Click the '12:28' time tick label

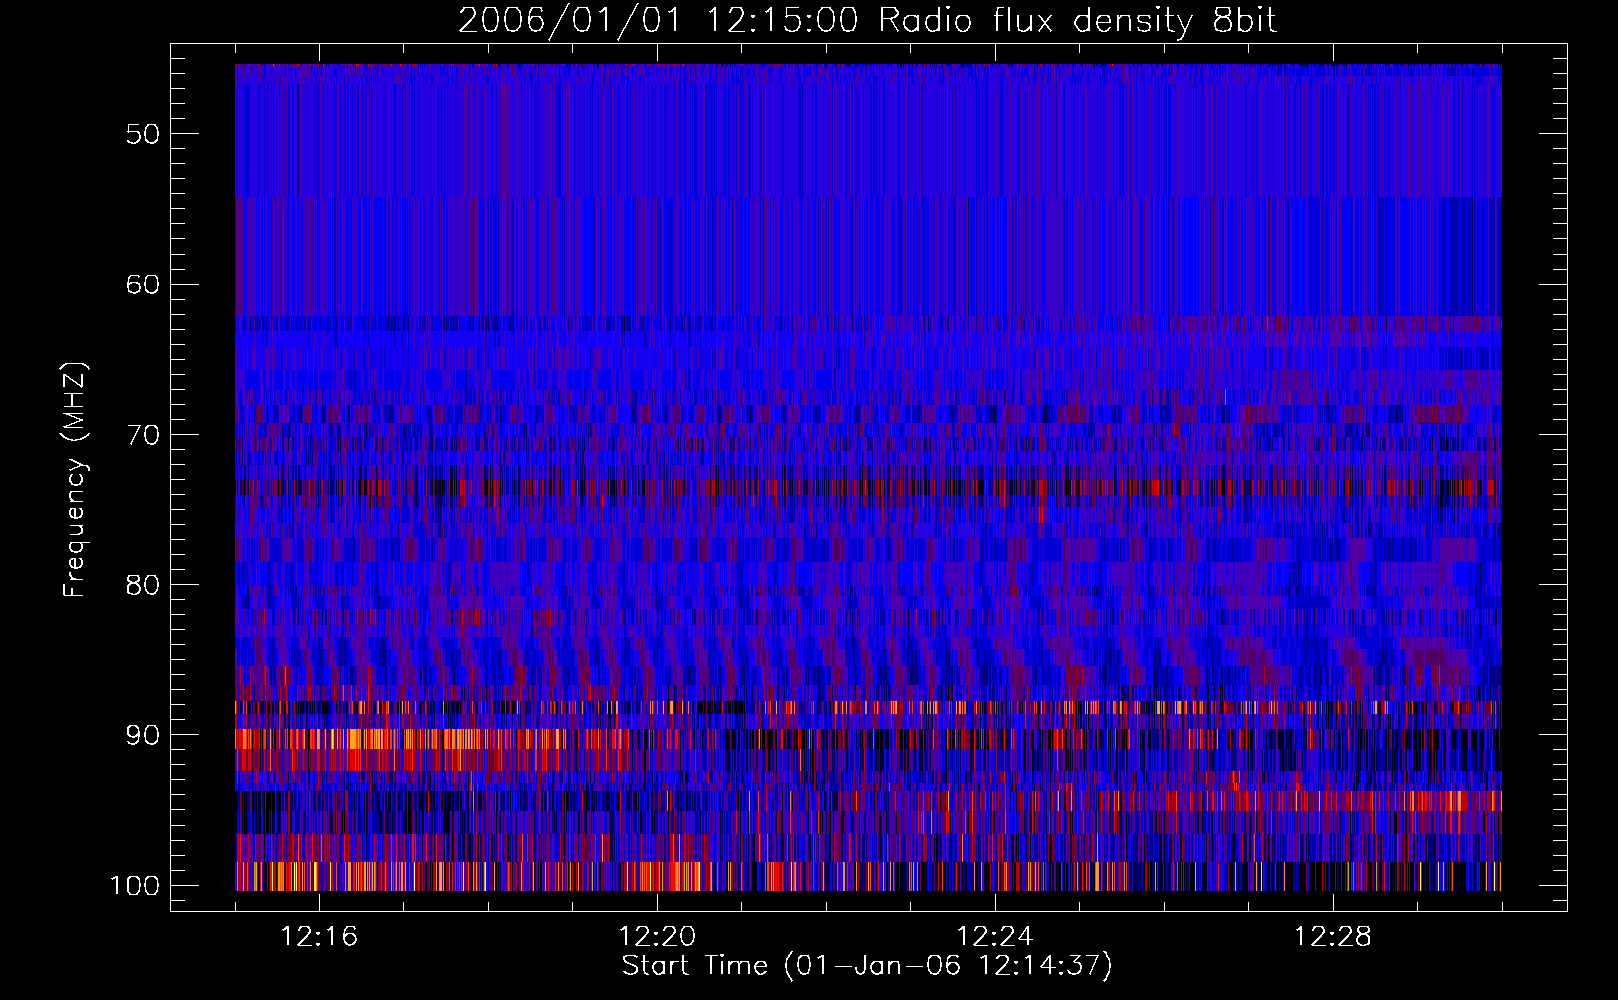click(1333, 937)
